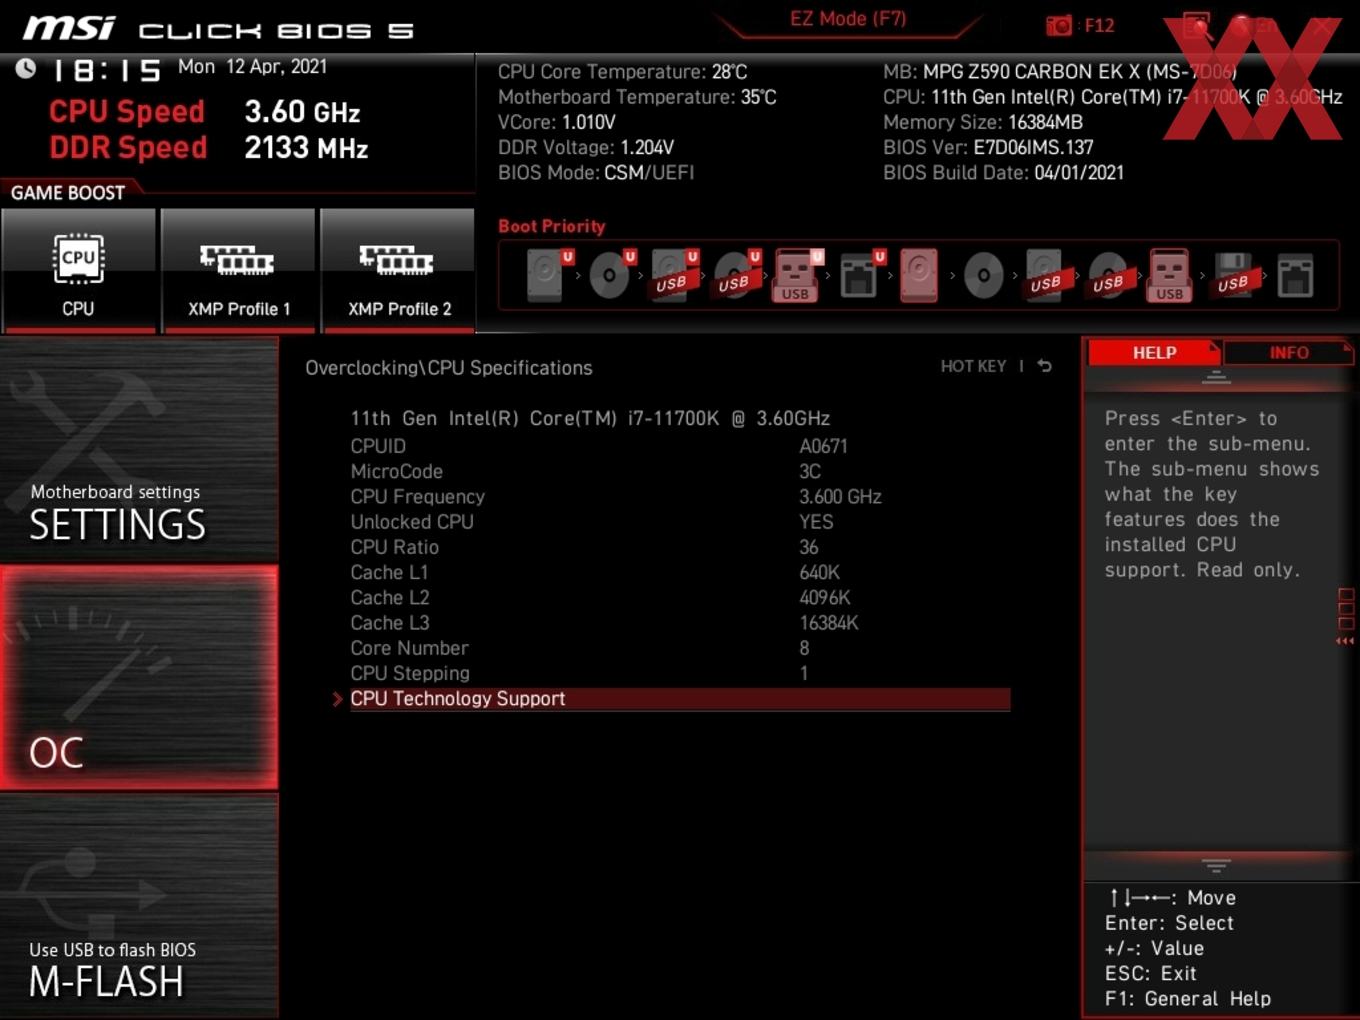Select UEFI USB CD/DVD boot icon
The height and width of the screenshot is (1020, 1360).
[737, 275]
